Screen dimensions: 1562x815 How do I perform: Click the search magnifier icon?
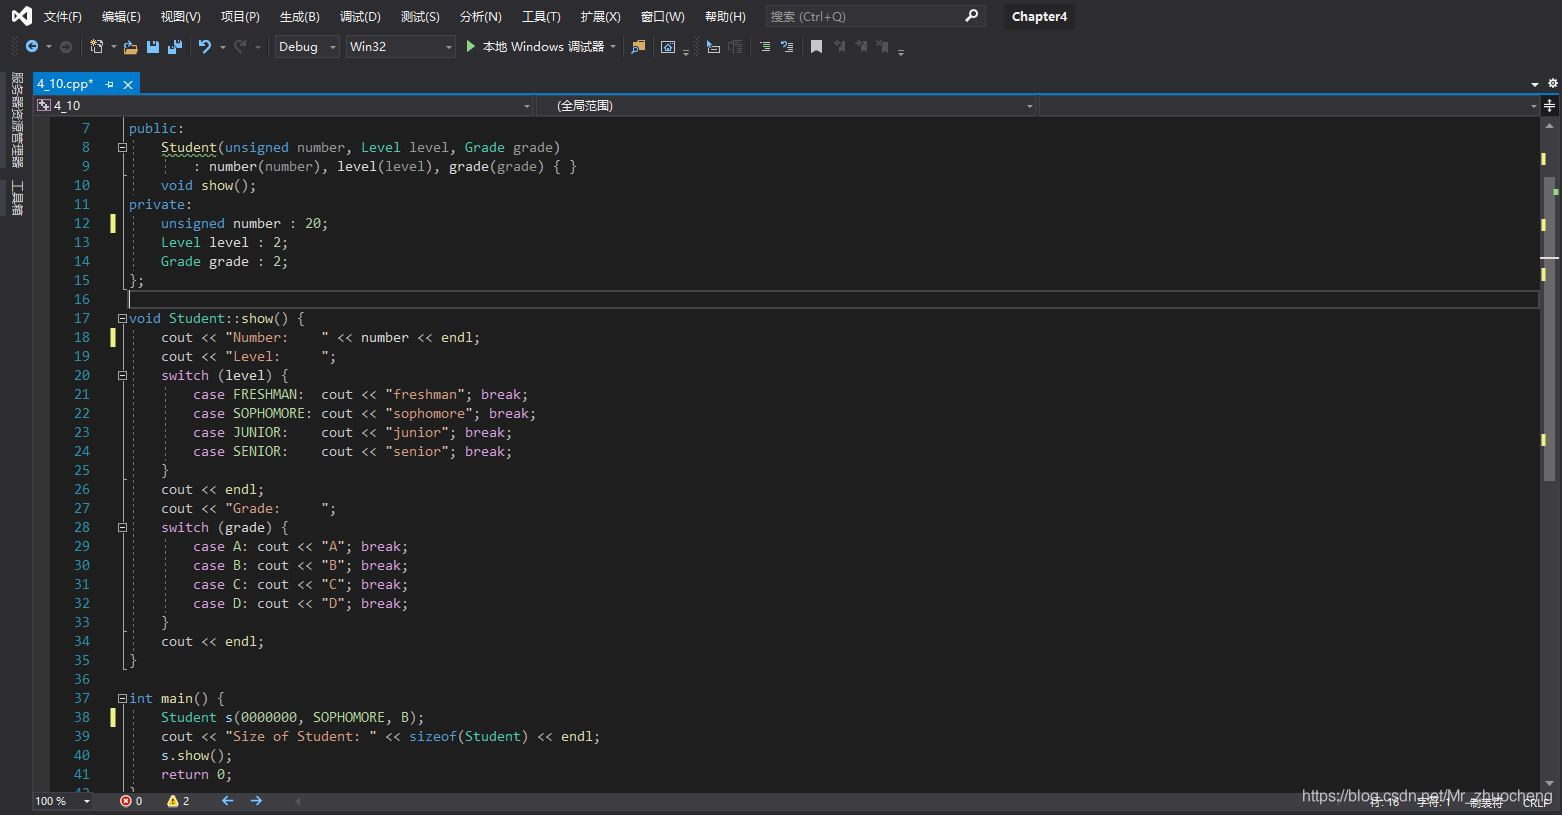(971, 16)
